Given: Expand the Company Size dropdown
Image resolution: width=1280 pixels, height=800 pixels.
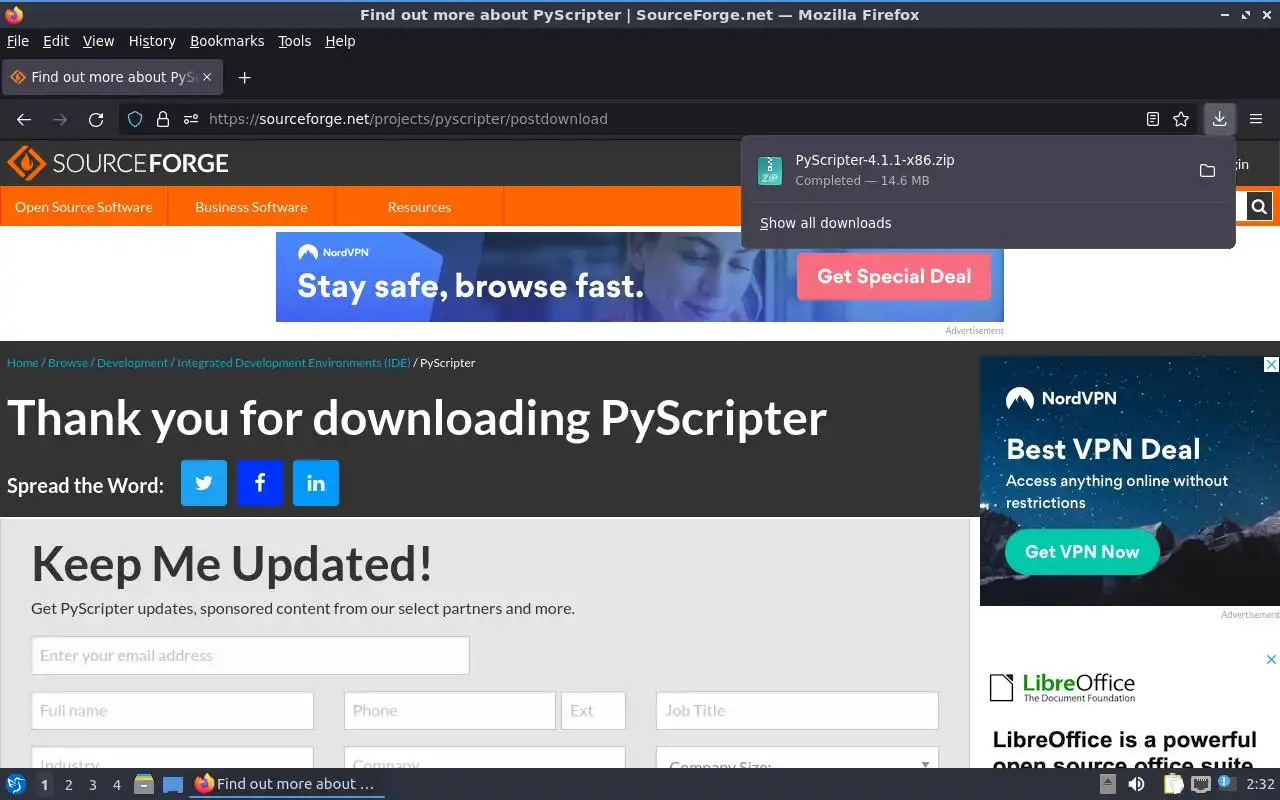Looking at the screenshot, I should tap(797, 758).
